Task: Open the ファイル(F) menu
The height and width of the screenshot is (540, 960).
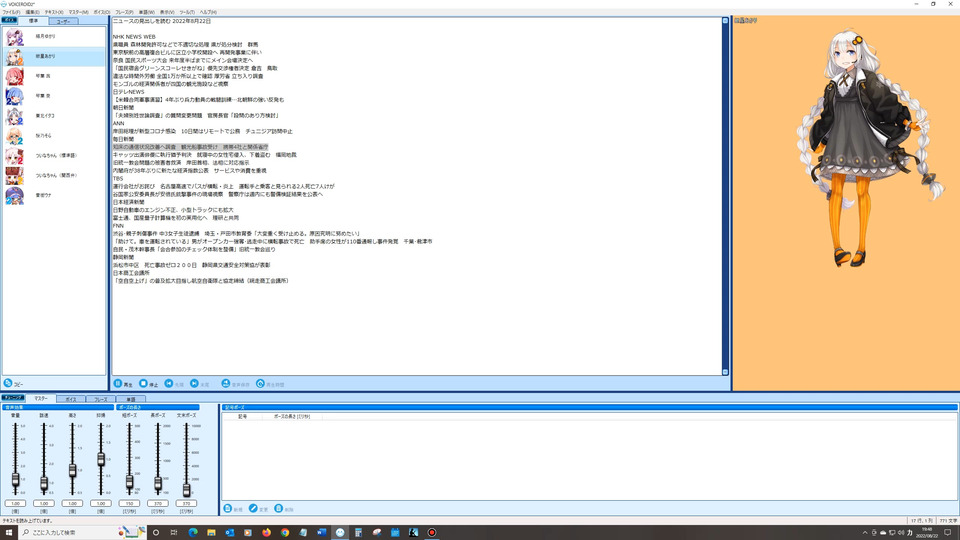Action: pos(11,12)
